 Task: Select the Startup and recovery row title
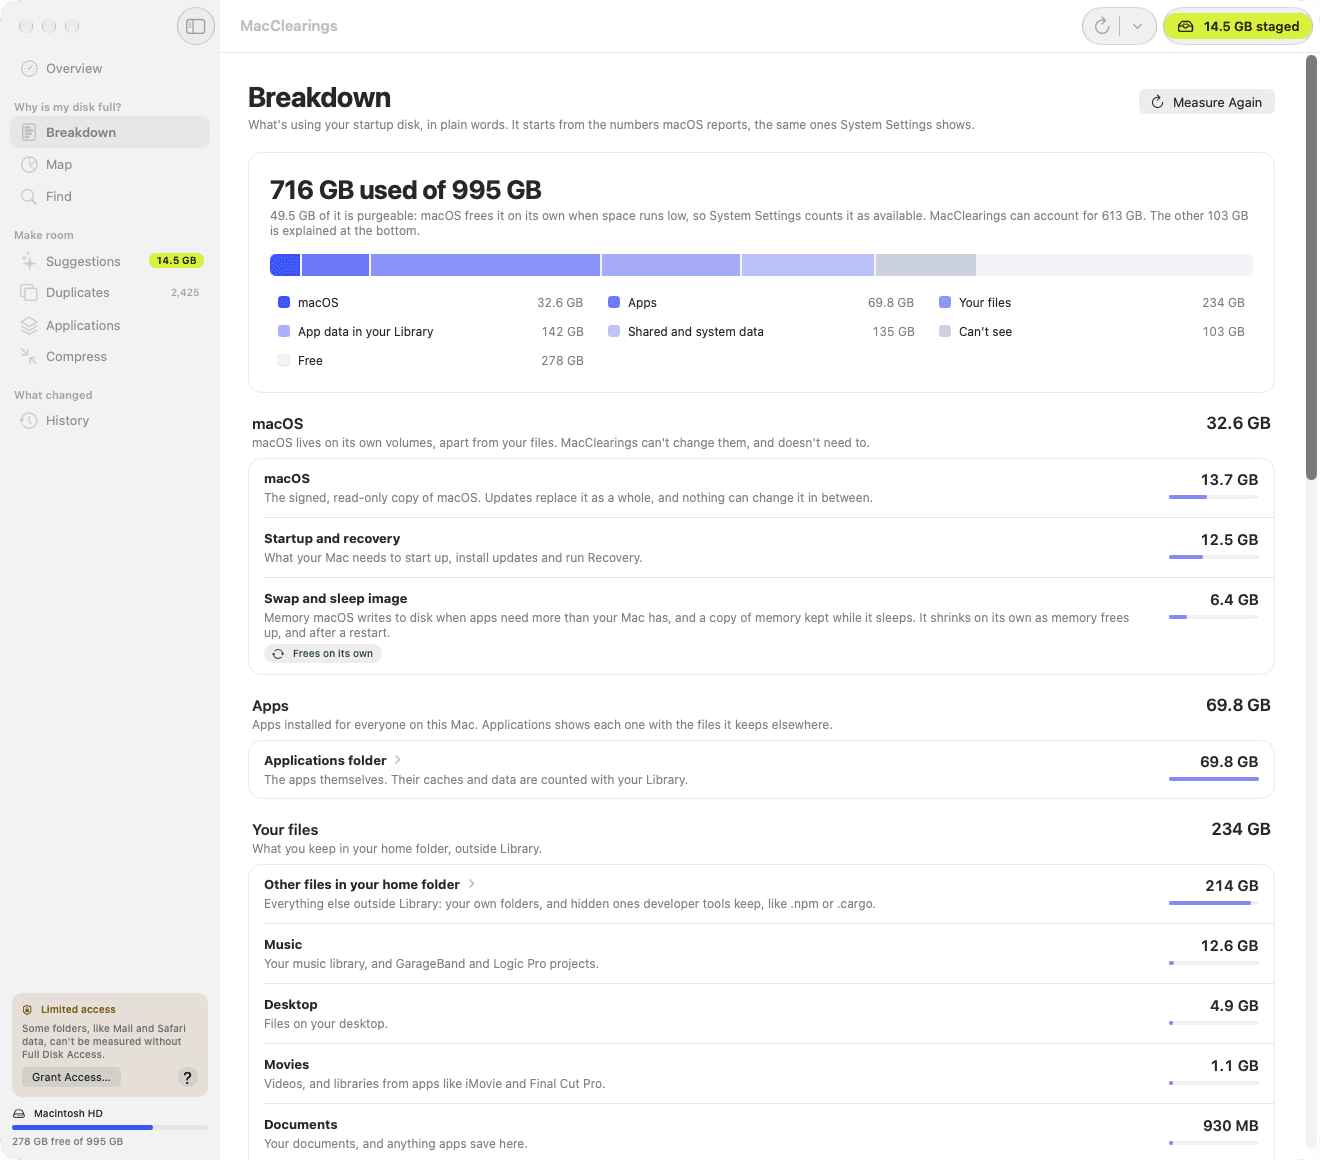click(332, 539)
